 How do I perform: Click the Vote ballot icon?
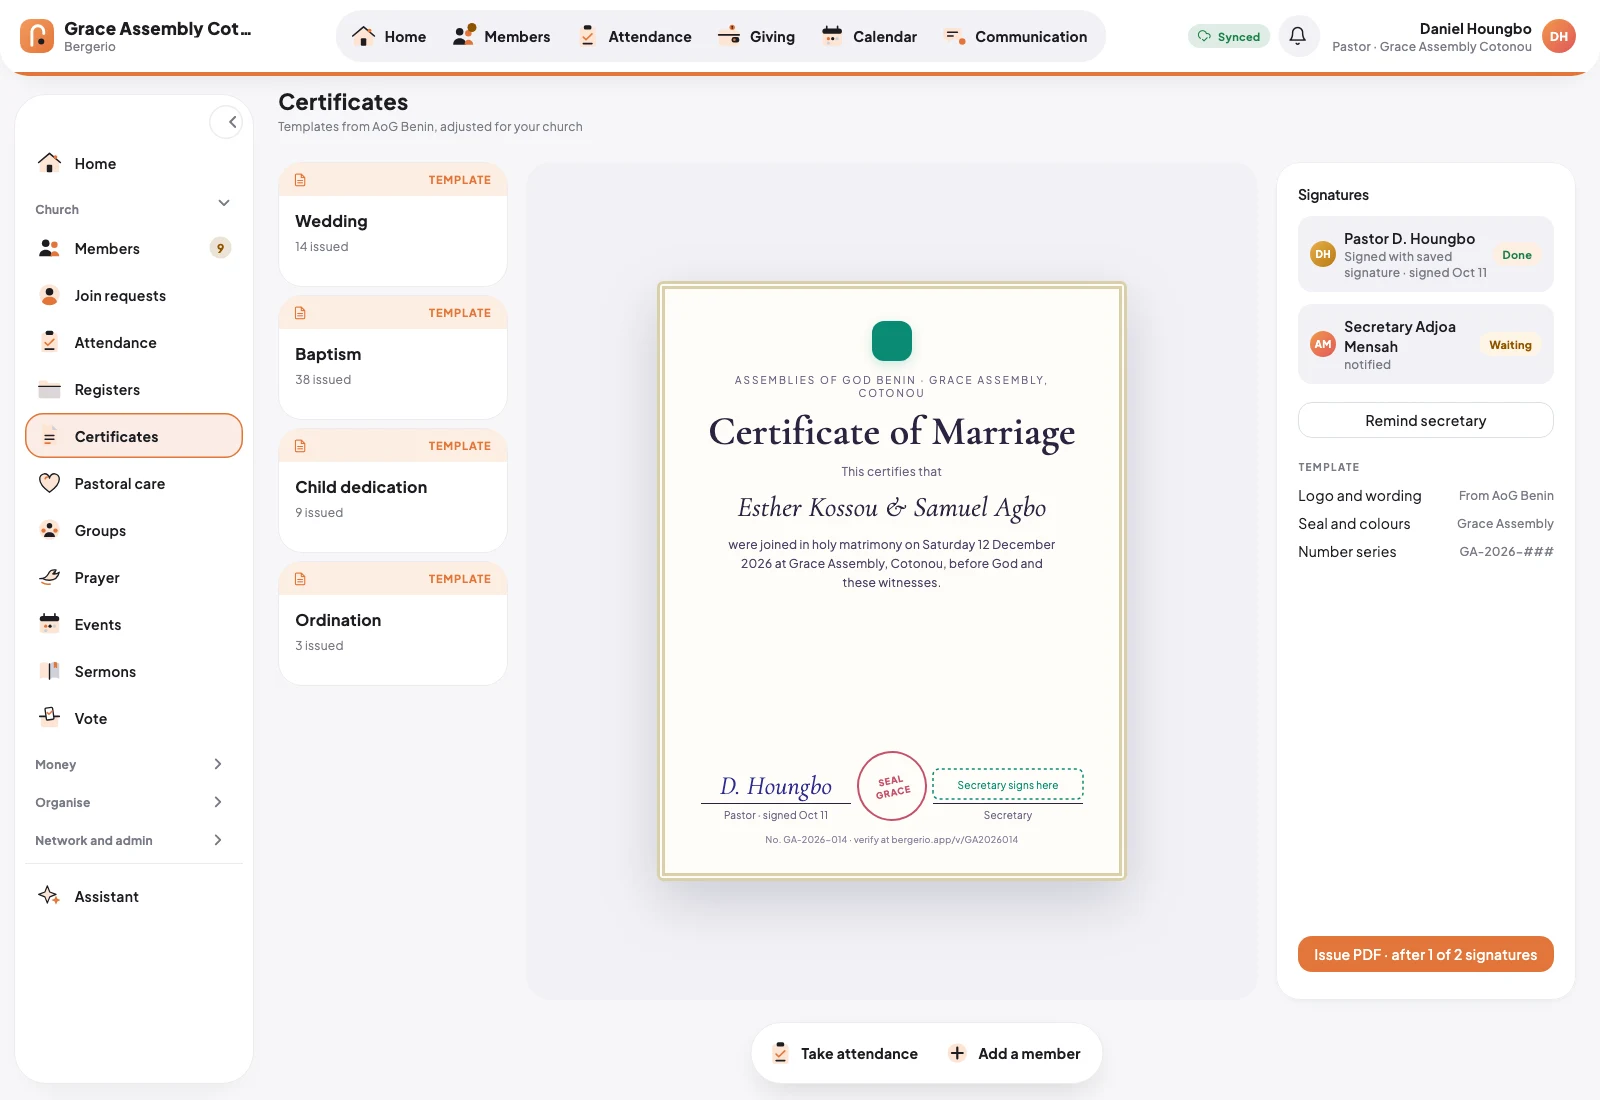[x=49, y=716]
